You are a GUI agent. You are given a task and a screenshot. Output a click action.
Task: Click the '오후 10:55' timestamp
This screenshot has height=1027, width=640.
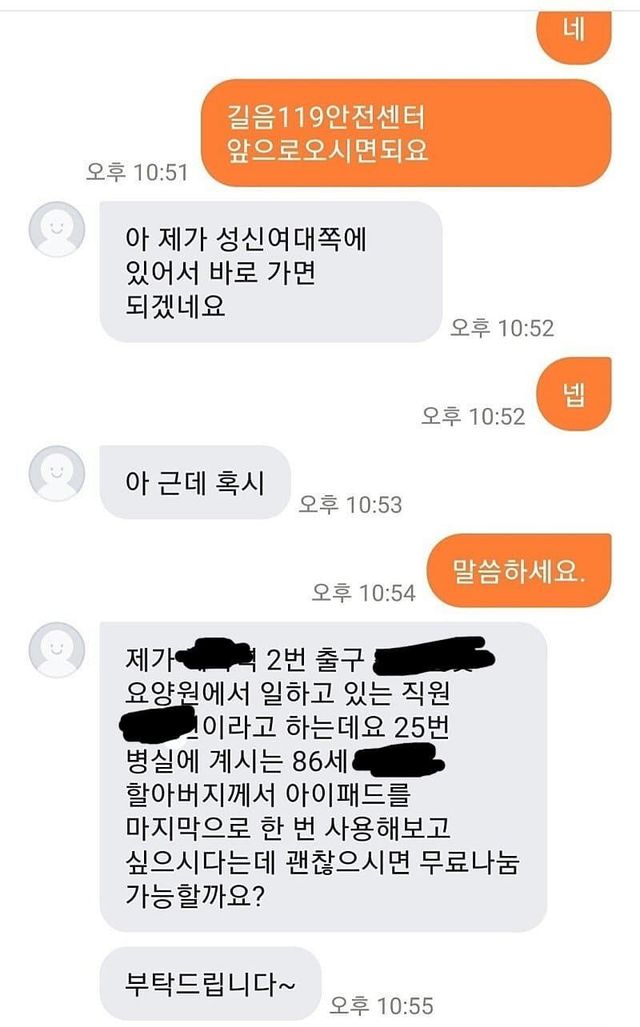pyautogui.click(x=381, y=1005)
